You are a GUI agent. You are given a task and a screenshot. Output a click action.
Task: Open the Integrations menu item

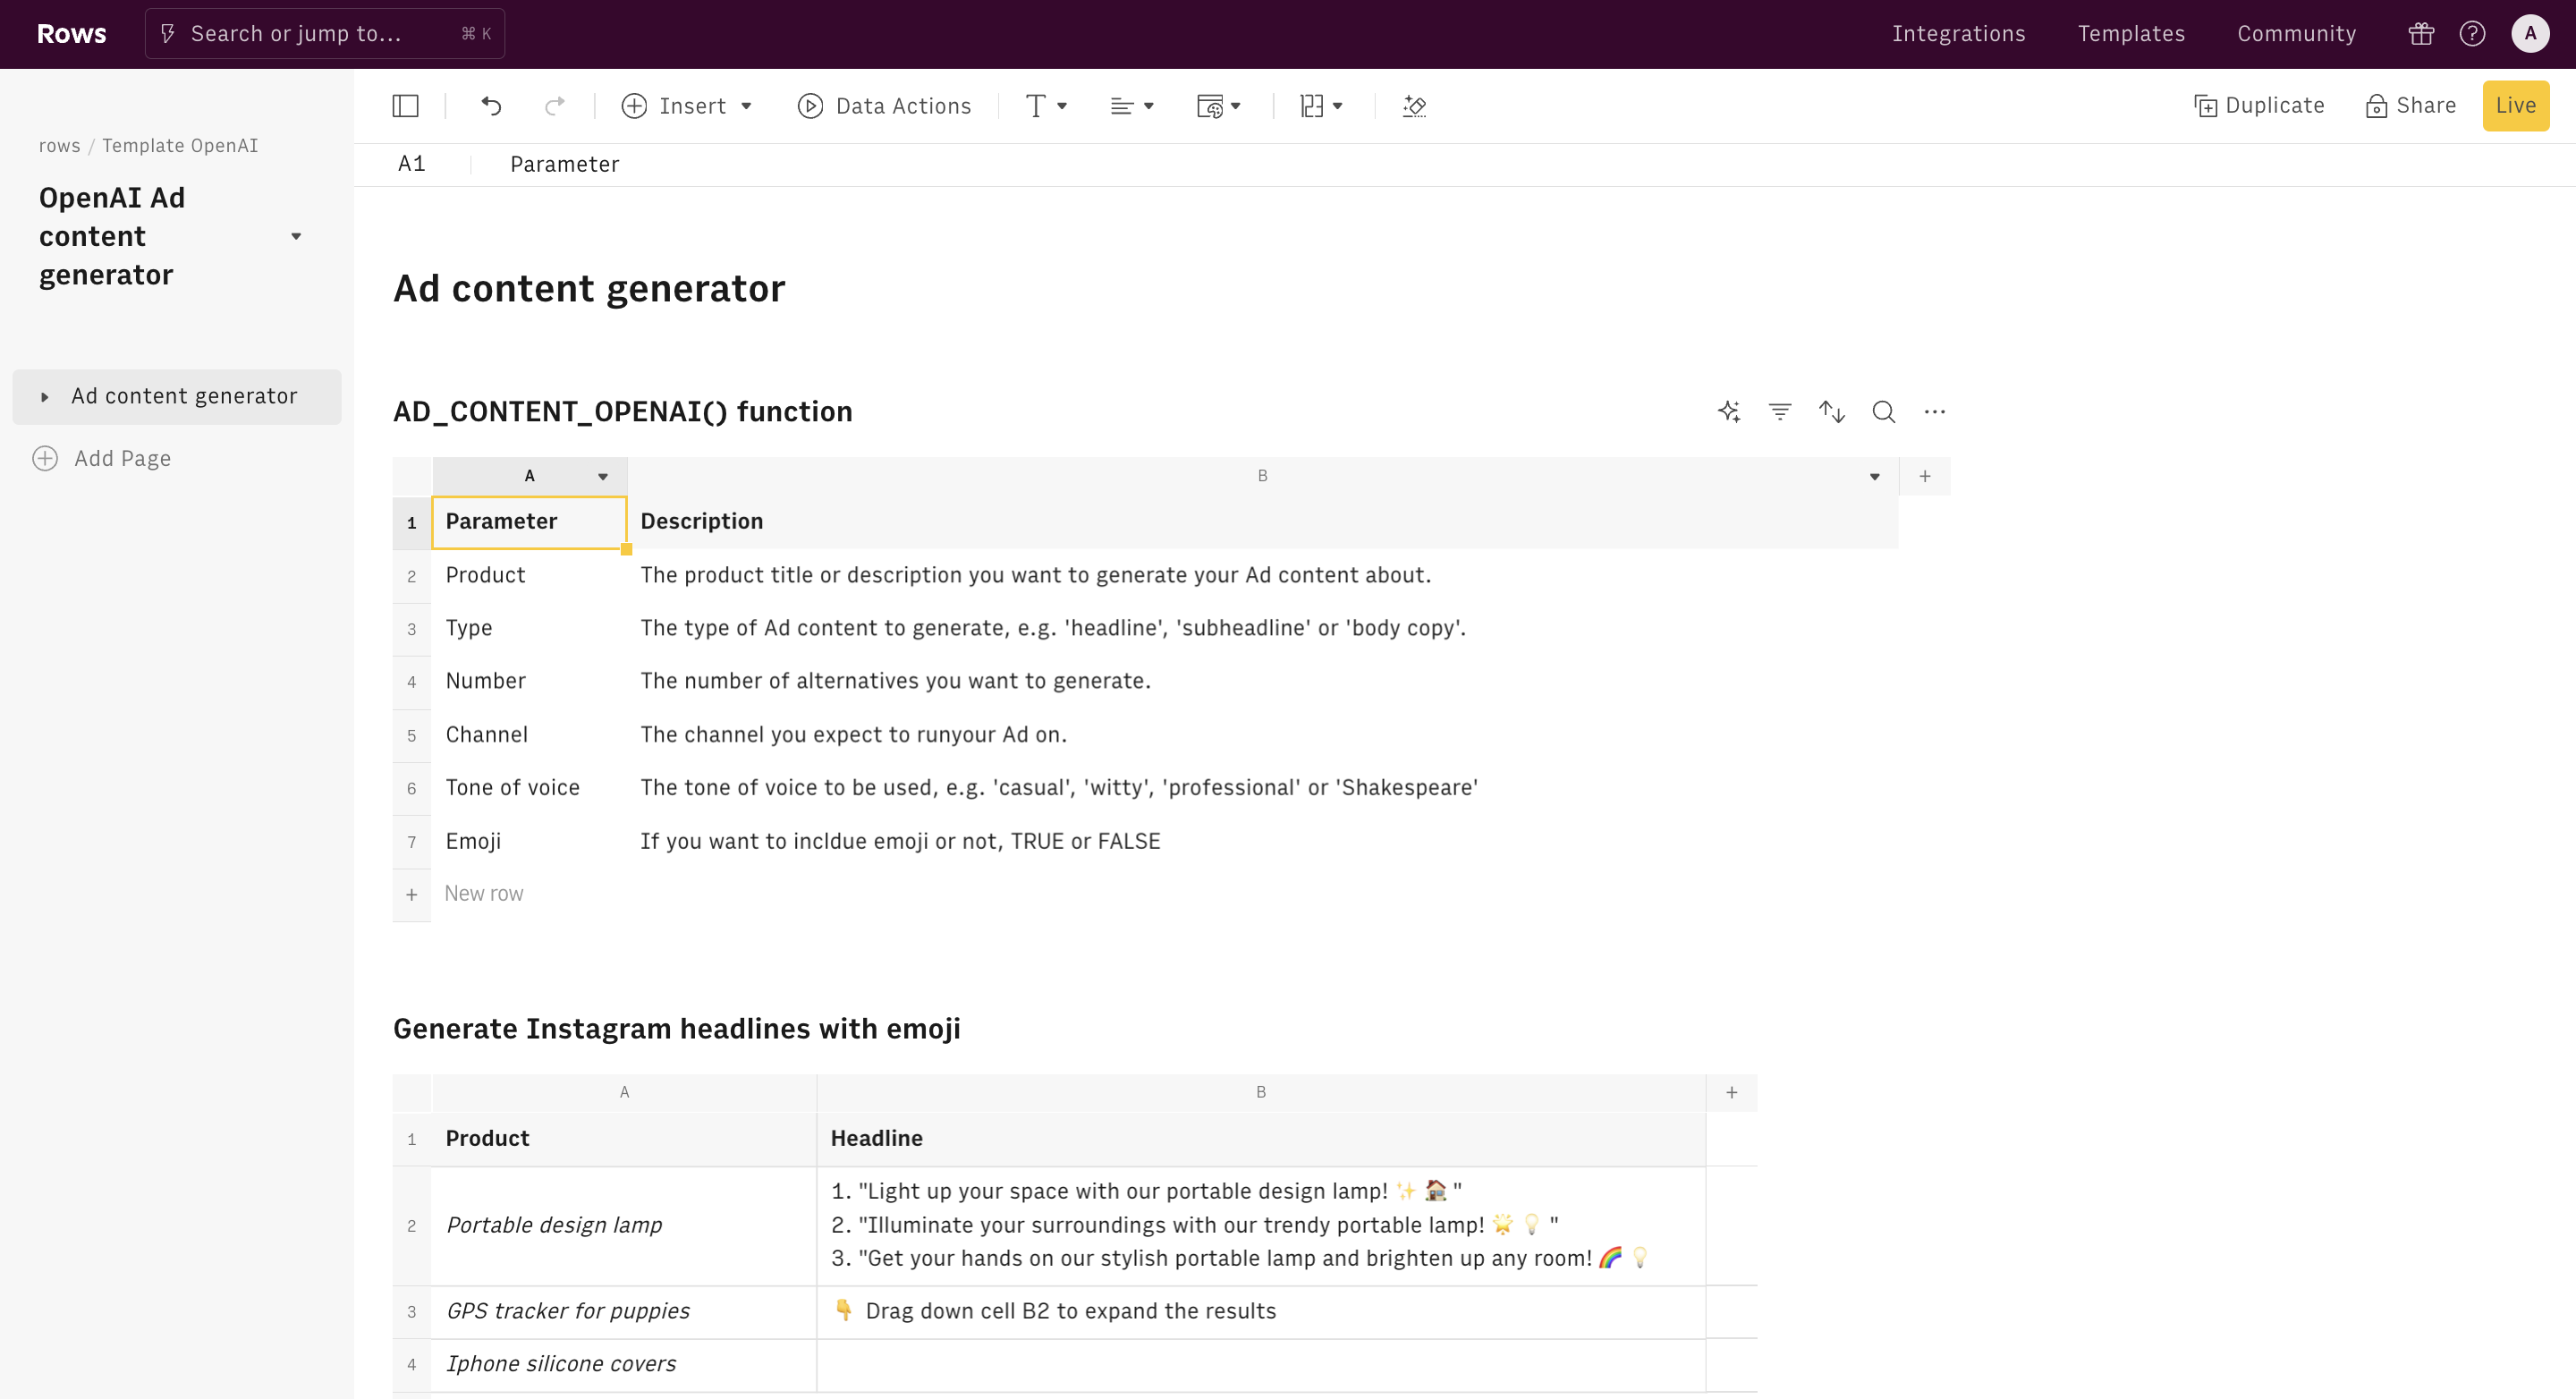[1958, 34]
